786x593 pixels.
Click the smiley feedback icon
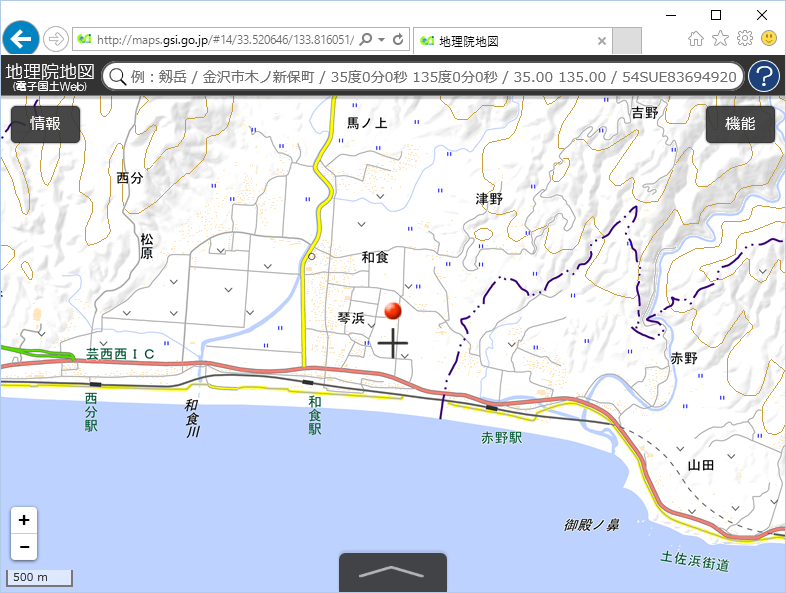click(769, 38)
